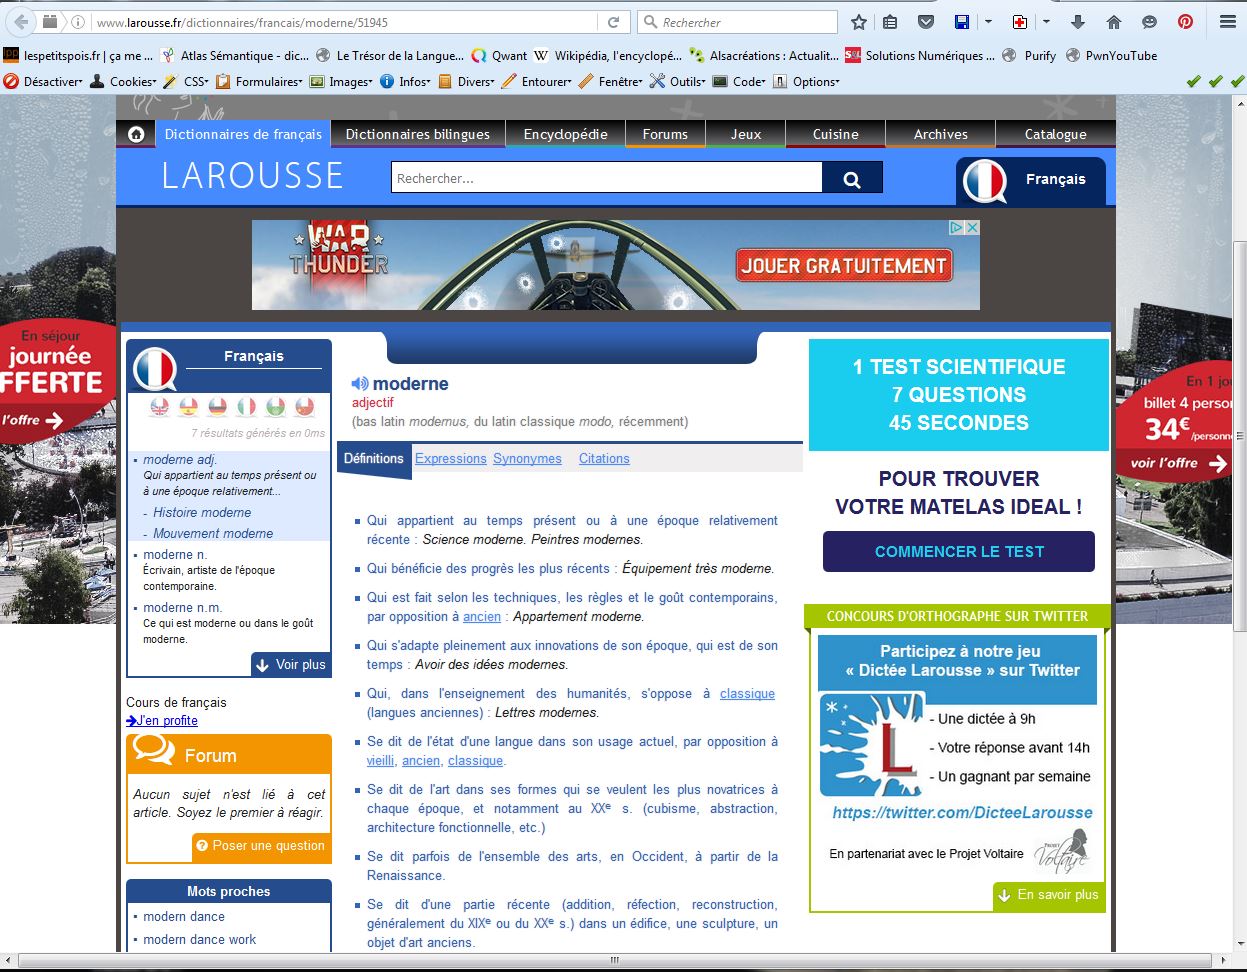Screen dimensions: 1247x972
Task: Open the Jeux menu item
Action: tap(746, 134)
